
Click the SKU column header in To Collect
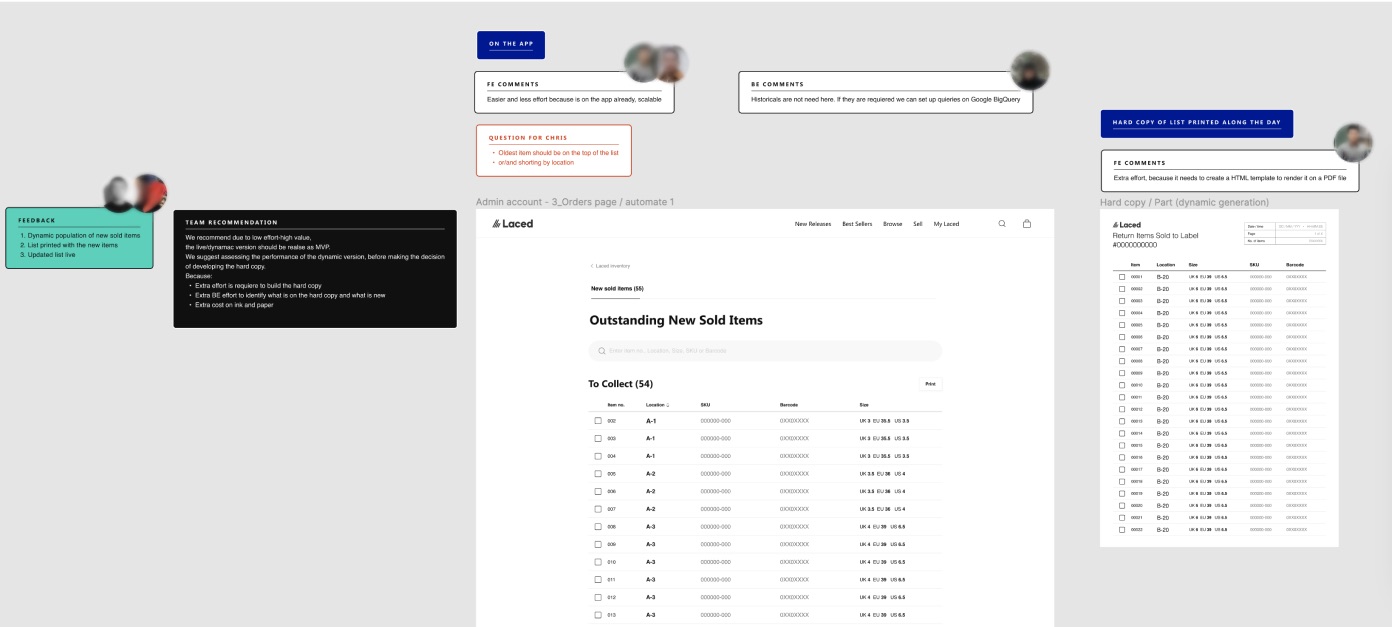705,405
